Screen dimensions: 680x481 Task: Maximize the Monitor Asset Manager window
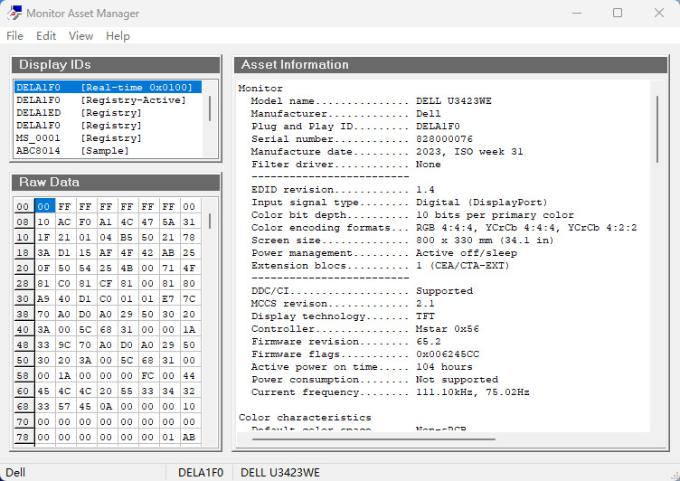(617, 13)
